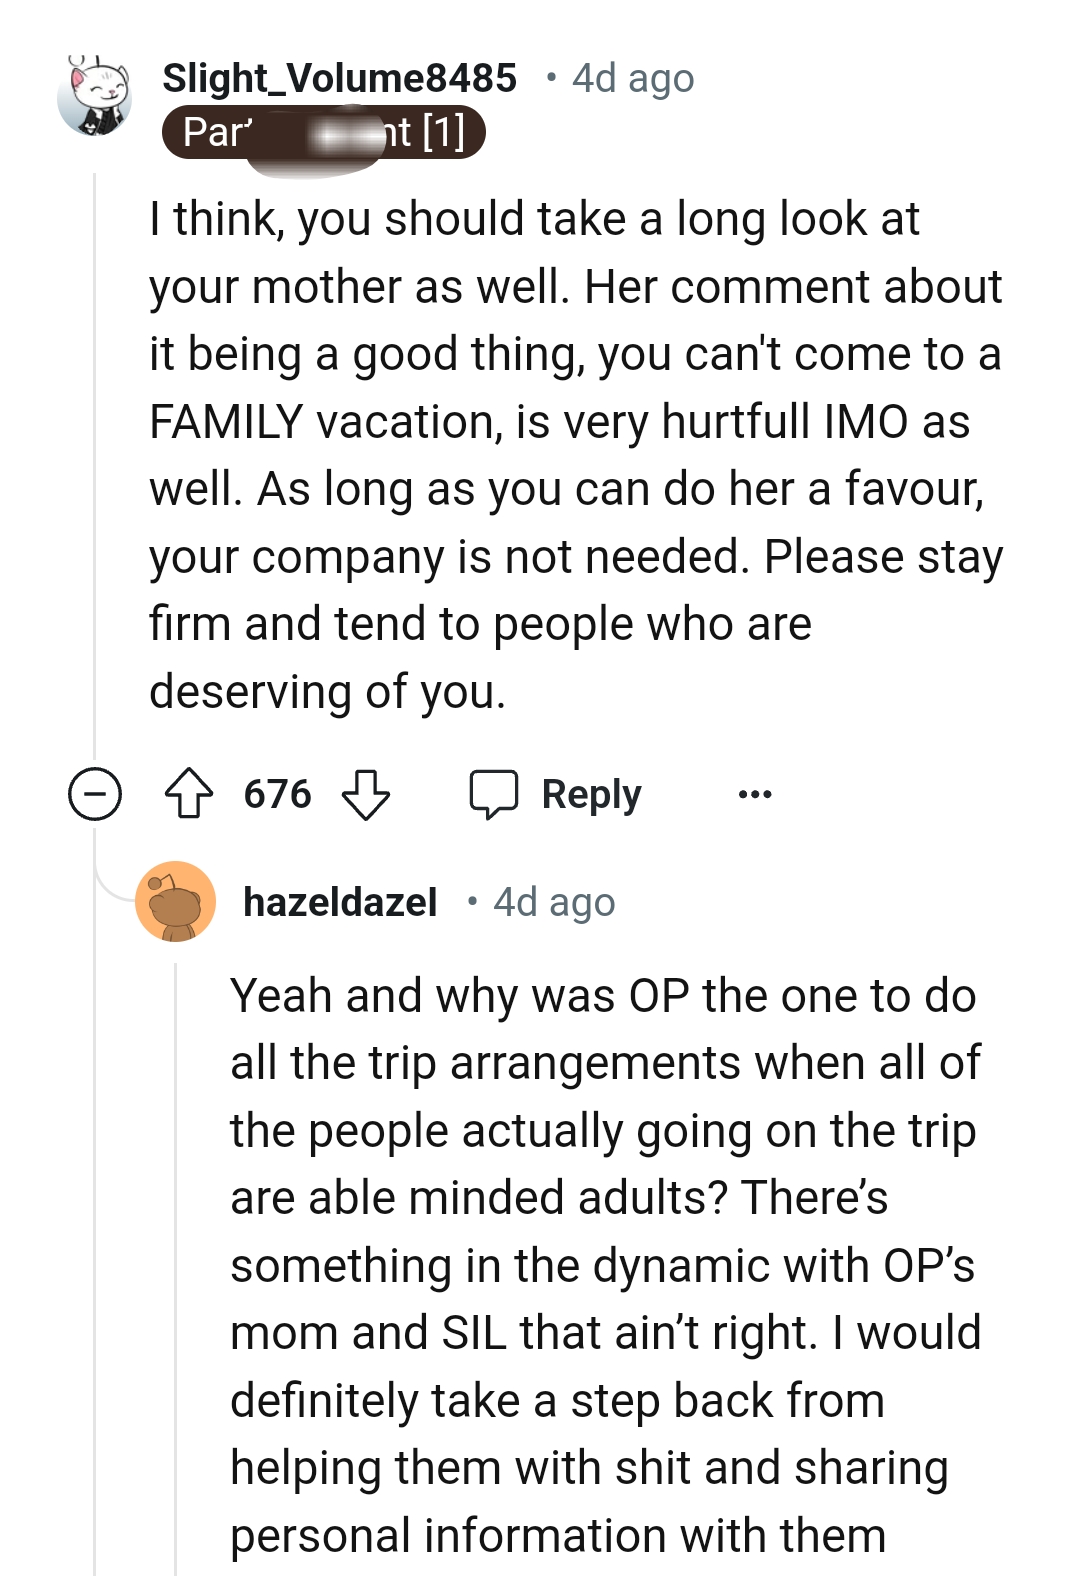
Task: Collapse thread using the minus circle button
Action: click(95, 794)
